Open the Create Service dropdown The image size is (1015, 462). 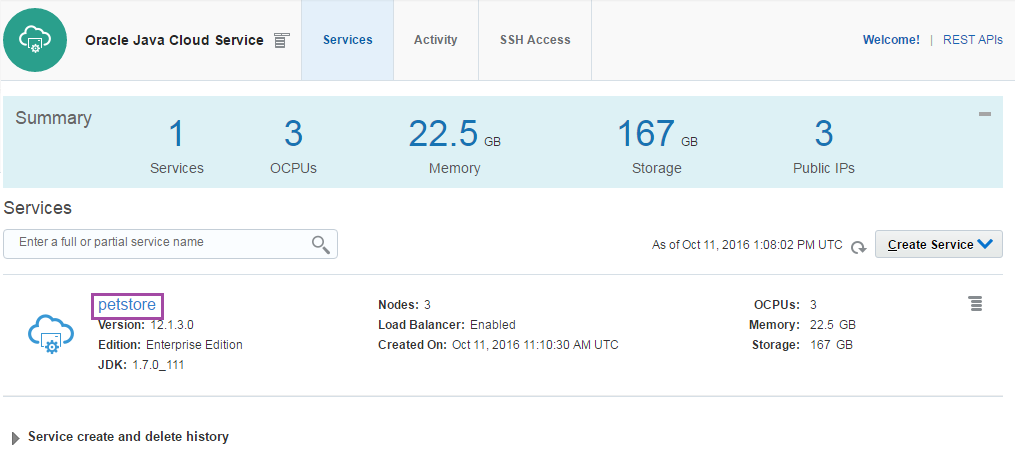pos(939,245)
